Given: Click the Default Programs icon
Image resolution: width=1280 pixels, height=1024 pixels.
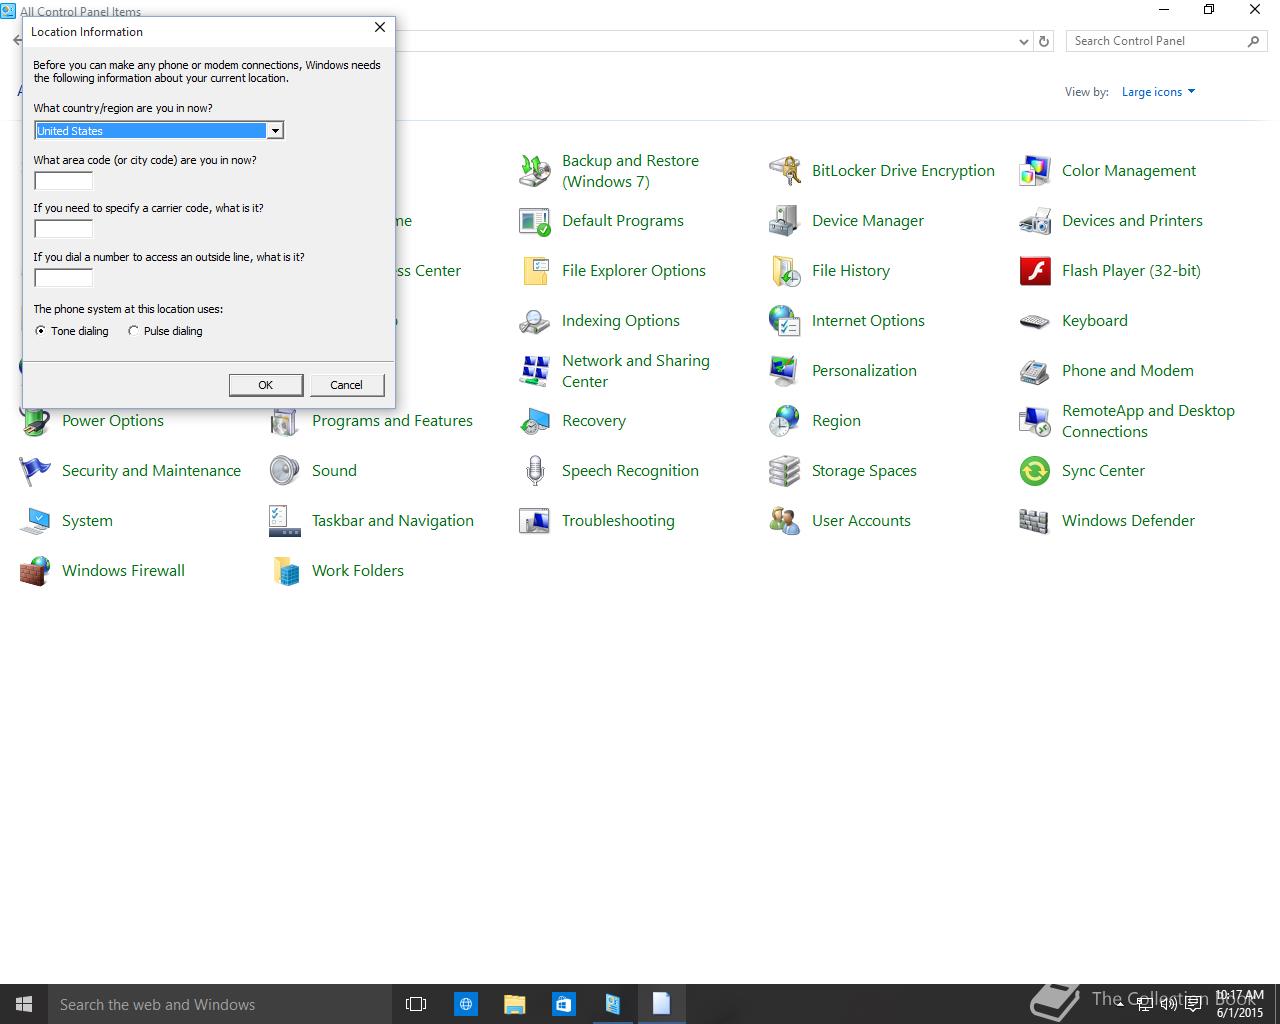Looking at the screenshot, I should click(x=535, y=221).
